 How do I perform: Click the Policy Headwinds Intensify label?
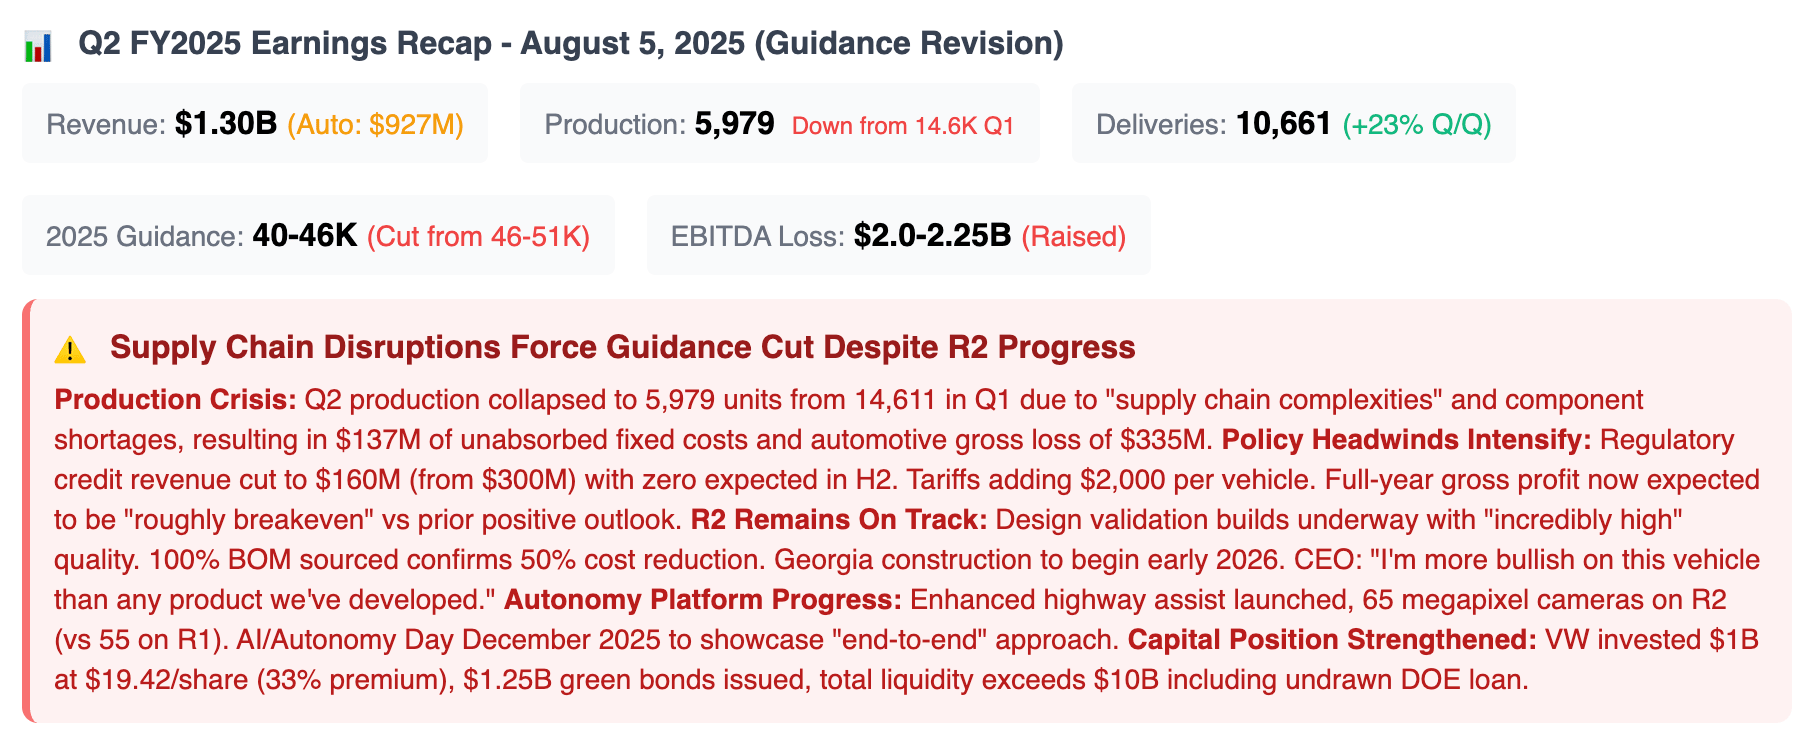tap(1407, 440)
